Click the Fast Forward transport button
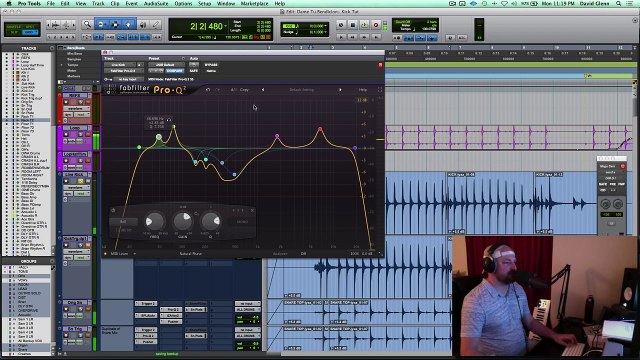Image resolution: width=640 pixels, height=360 pixels. [364, 37]
